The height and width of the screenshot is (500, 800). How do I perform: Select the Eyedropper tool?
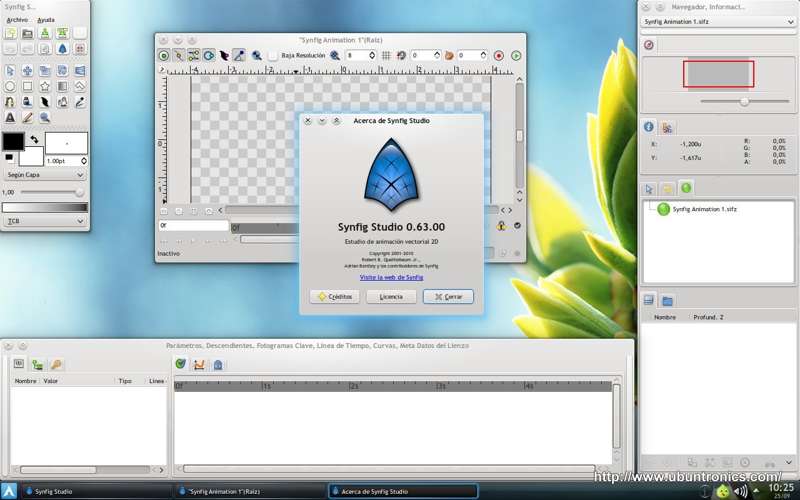(80, 102)
